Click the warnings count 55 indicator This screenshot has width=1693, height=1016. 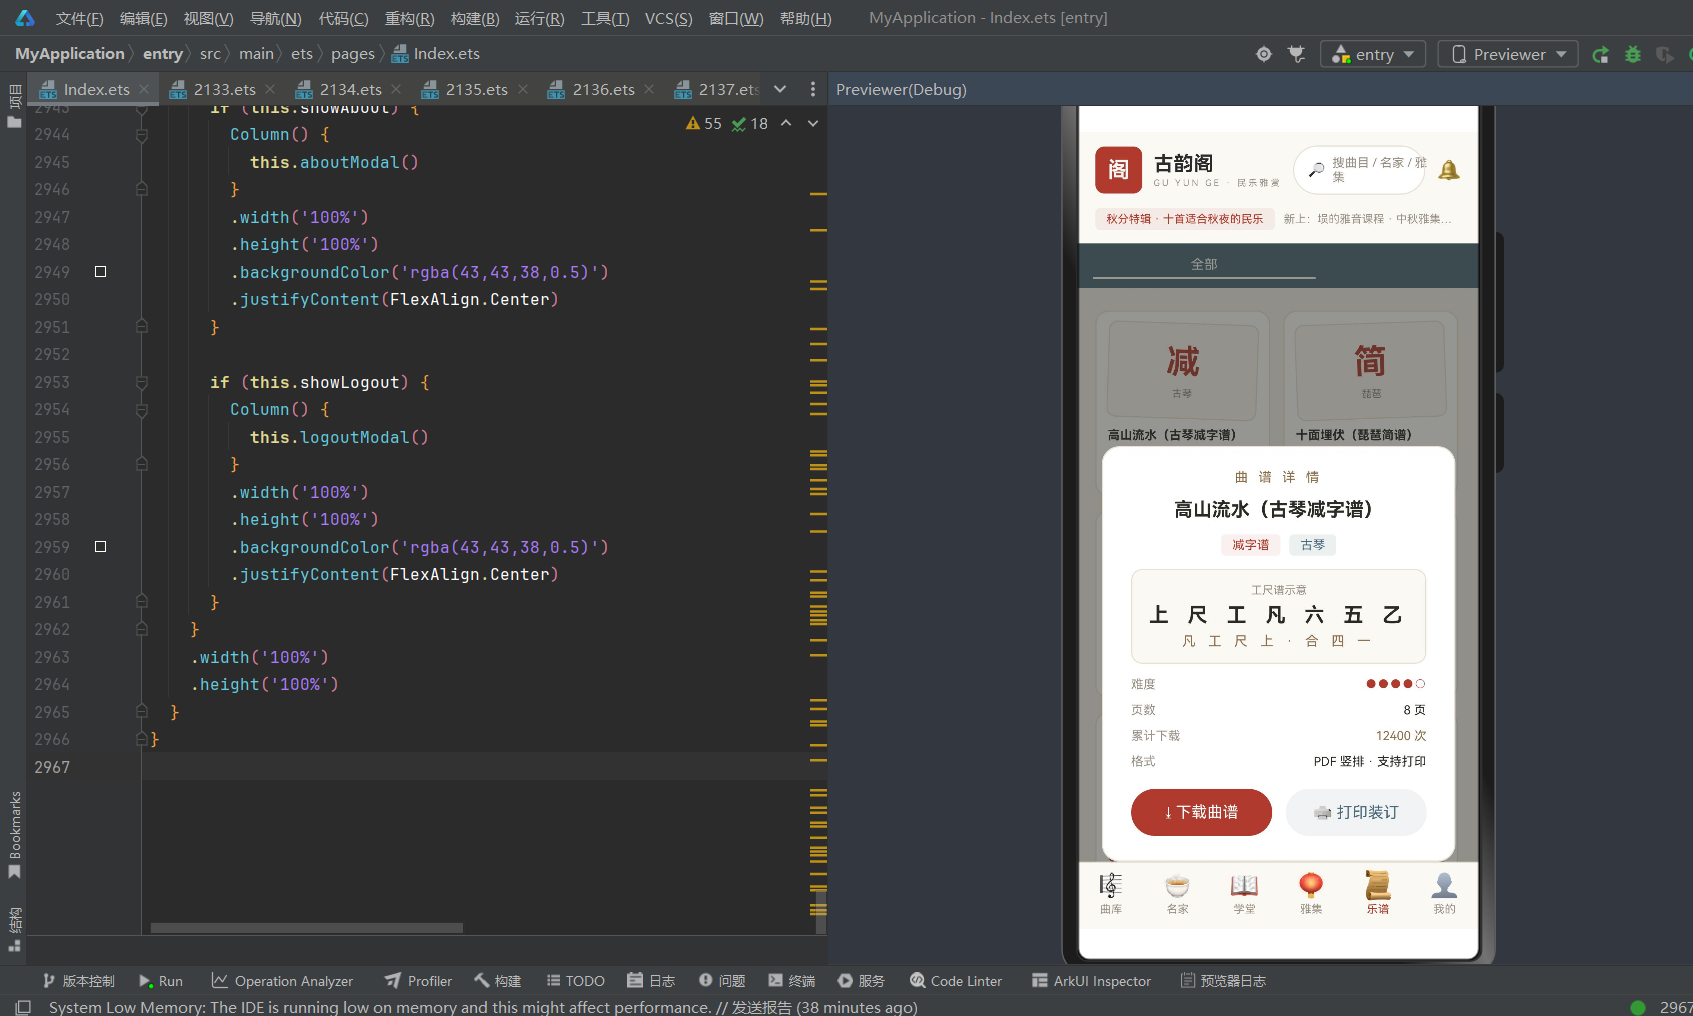point(704,123)
